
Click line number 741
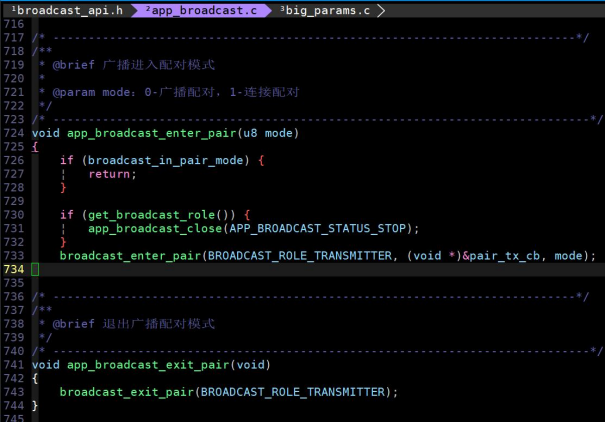(14, 365)
